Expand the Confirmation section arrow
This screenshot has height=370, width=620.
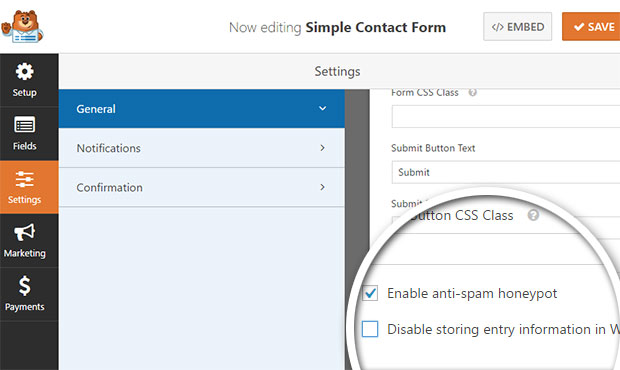tap(323, 187)
